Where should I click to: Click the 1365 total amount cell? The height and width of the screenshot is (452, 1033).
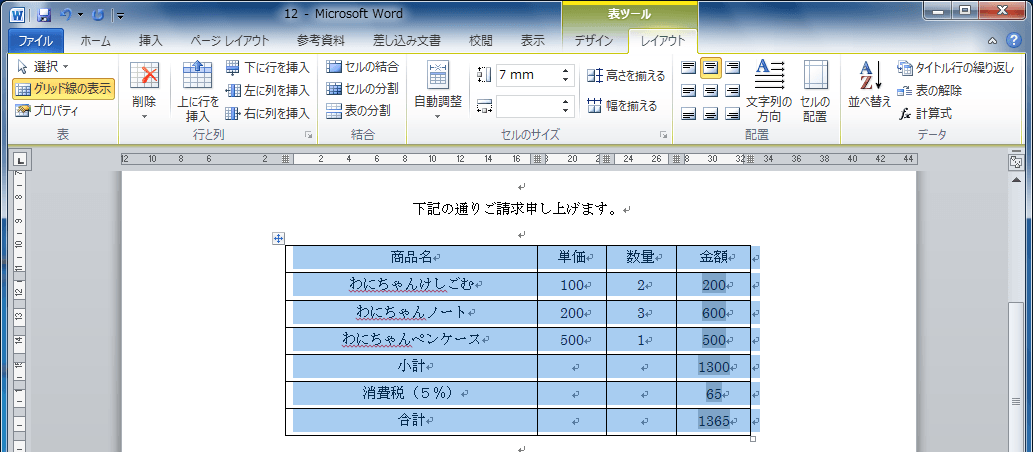[713, 421]
